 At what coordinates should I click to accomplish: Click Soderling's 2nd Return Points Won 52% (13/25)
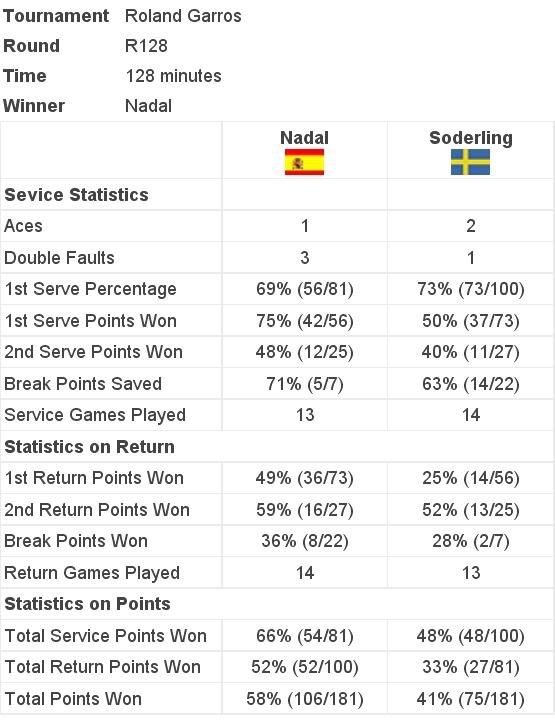pos(471,510)
